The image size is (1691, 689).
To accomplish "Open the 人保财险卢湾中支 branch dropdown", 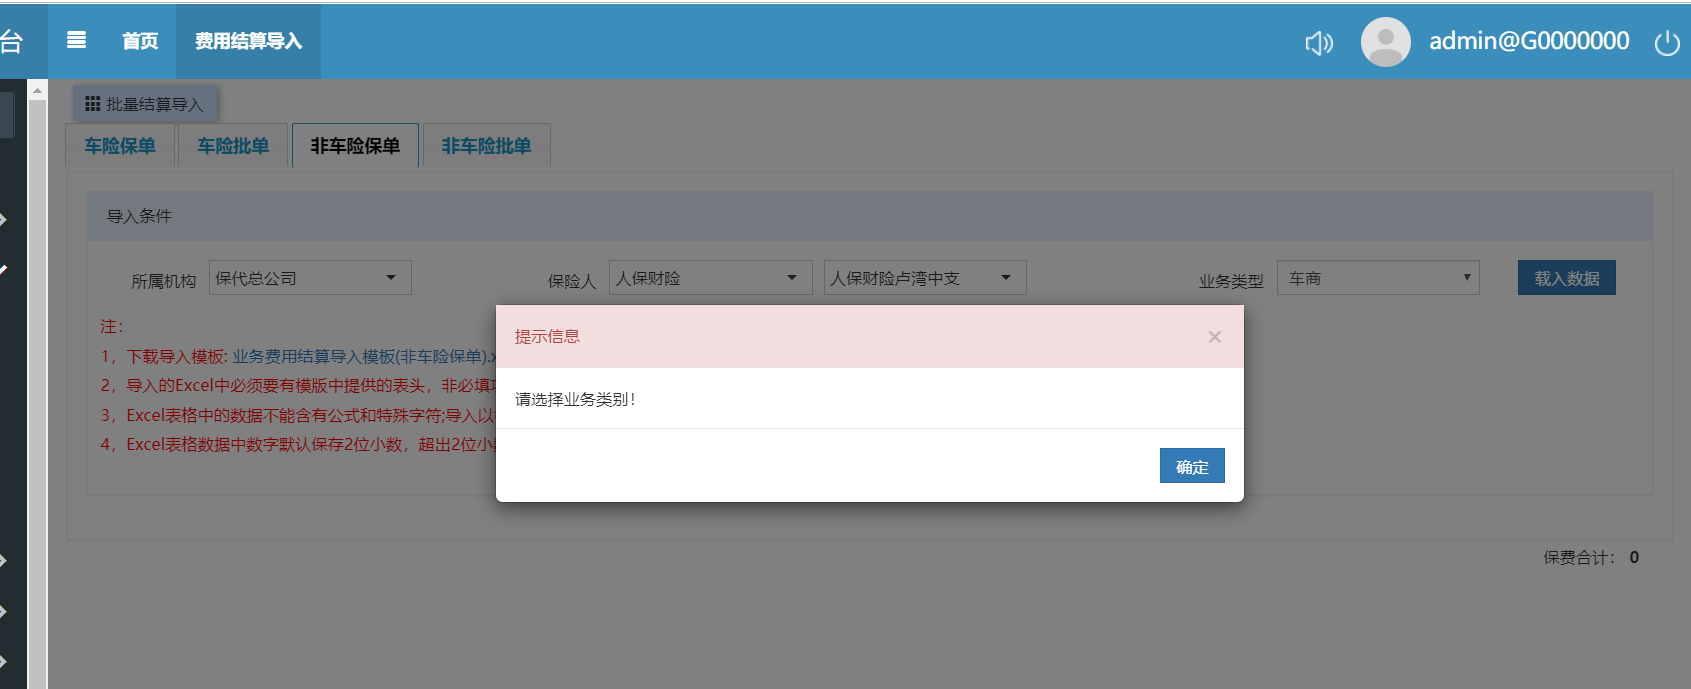I will (925, 278).
